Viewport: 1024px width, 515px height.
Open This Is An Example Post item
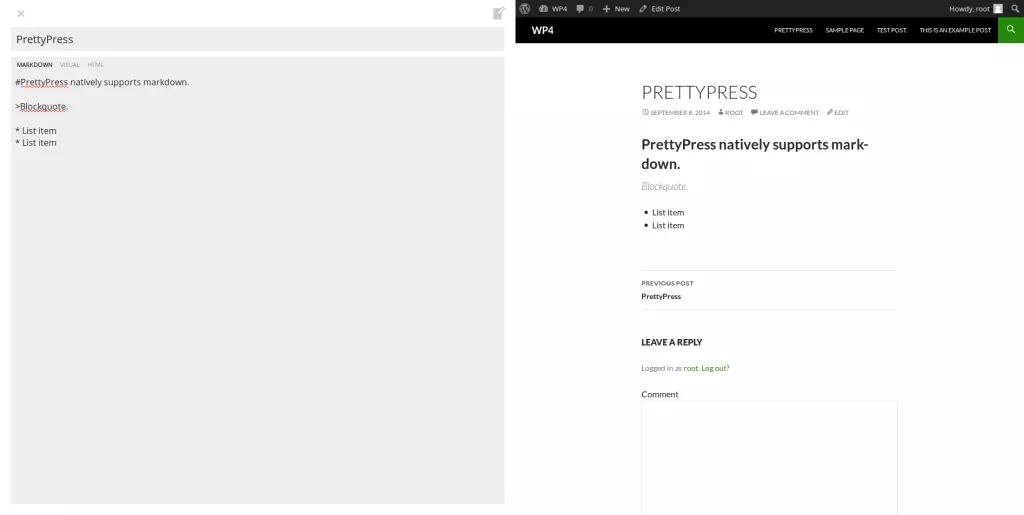click(x=955, y=30)
